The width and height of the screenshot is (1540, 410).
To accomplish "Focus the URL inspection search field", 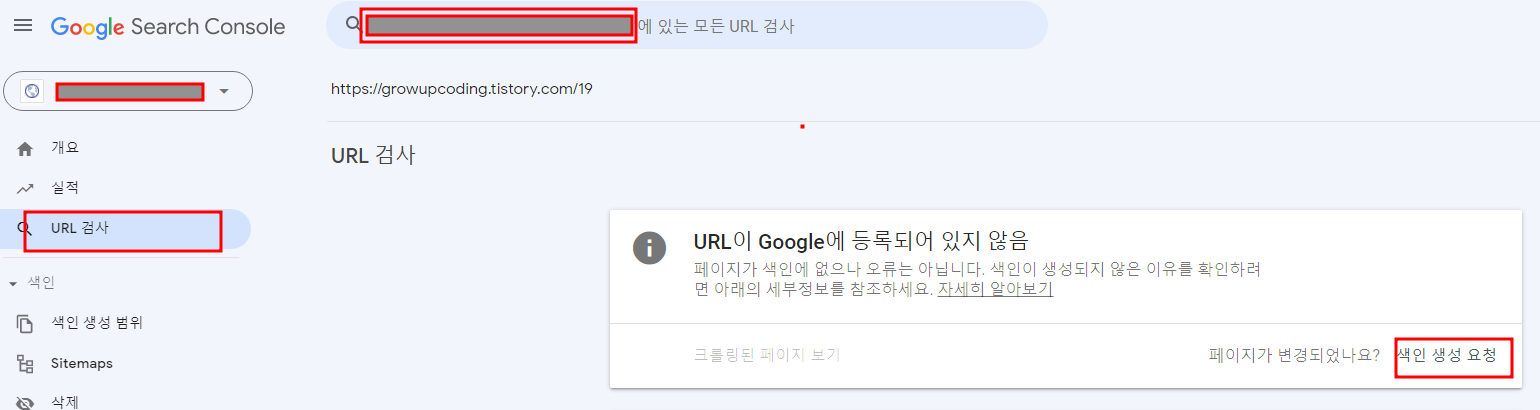I will (x=686, y=25).
